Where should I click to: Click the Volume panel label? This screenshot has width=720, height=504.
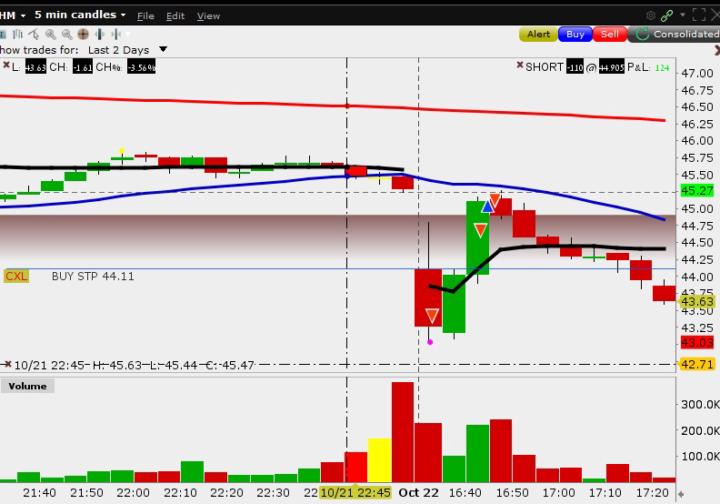(x=28, y=386)
